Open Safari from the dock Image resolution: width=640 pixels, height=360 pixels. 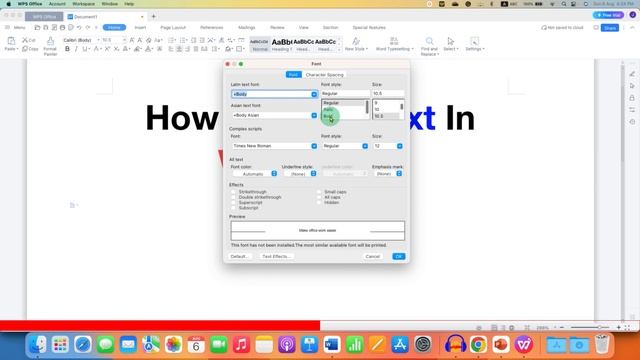83,345
